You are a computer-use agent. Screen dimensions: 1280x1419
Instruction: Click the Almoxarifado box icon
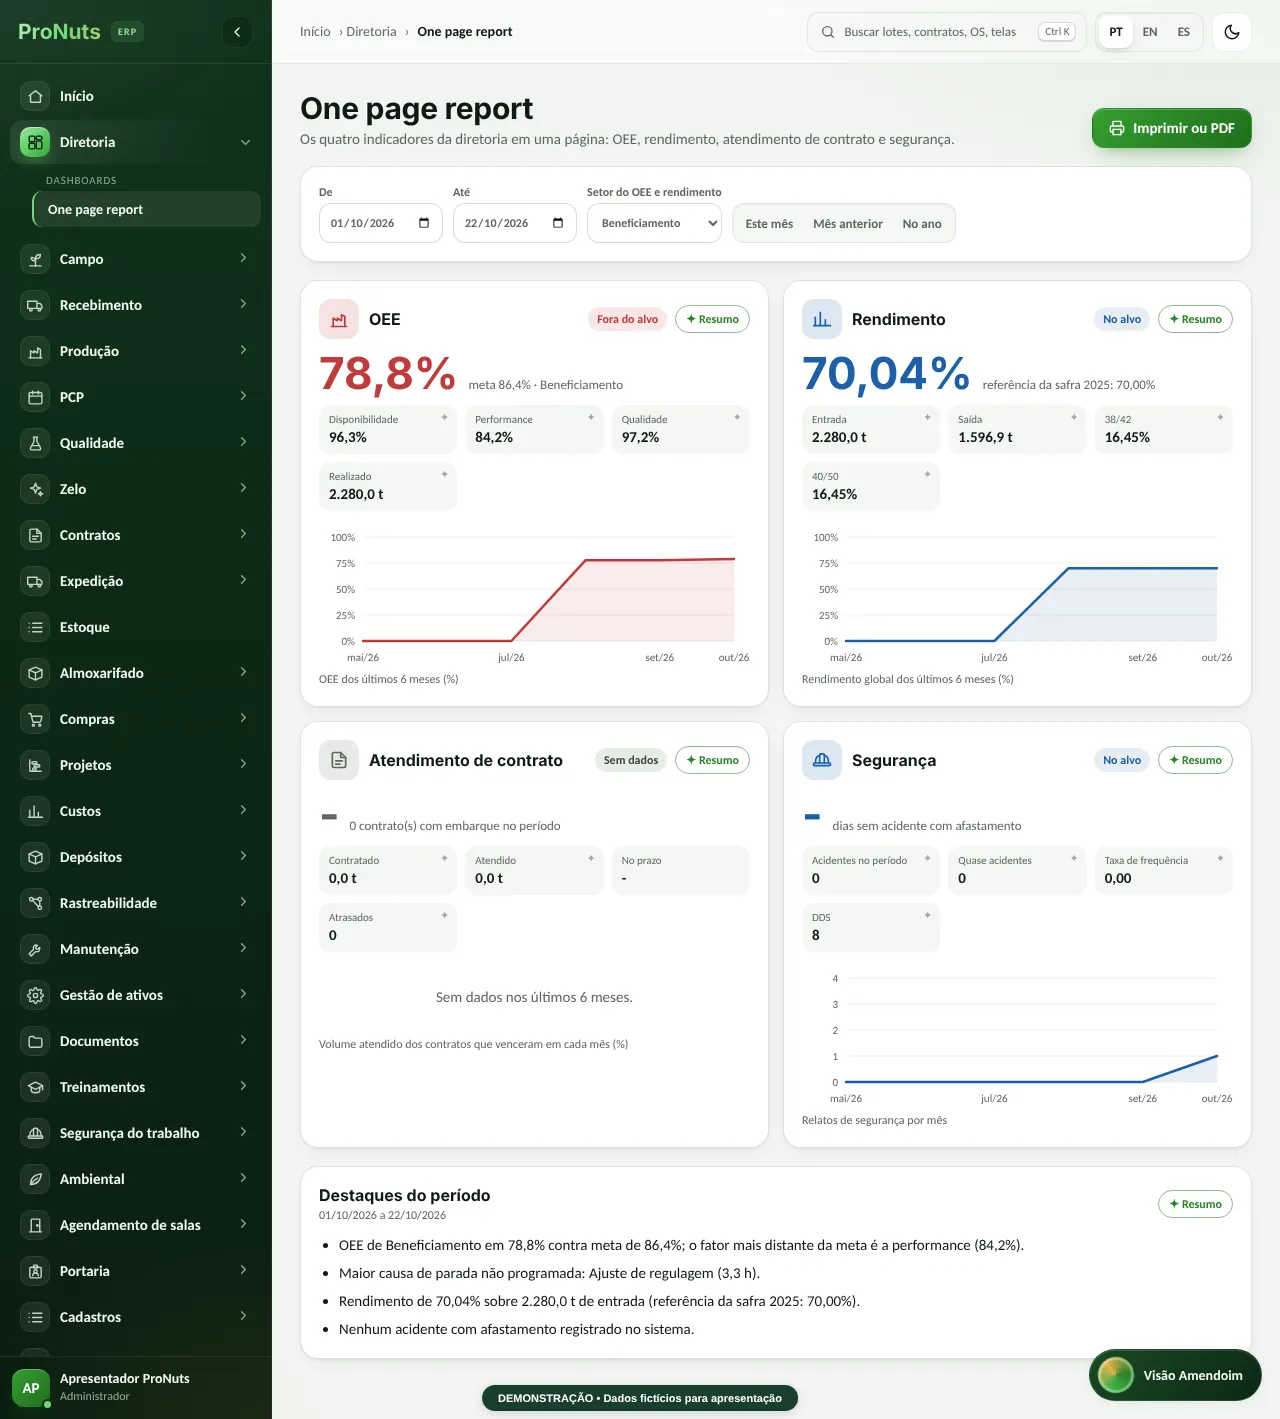click(35, 673)
